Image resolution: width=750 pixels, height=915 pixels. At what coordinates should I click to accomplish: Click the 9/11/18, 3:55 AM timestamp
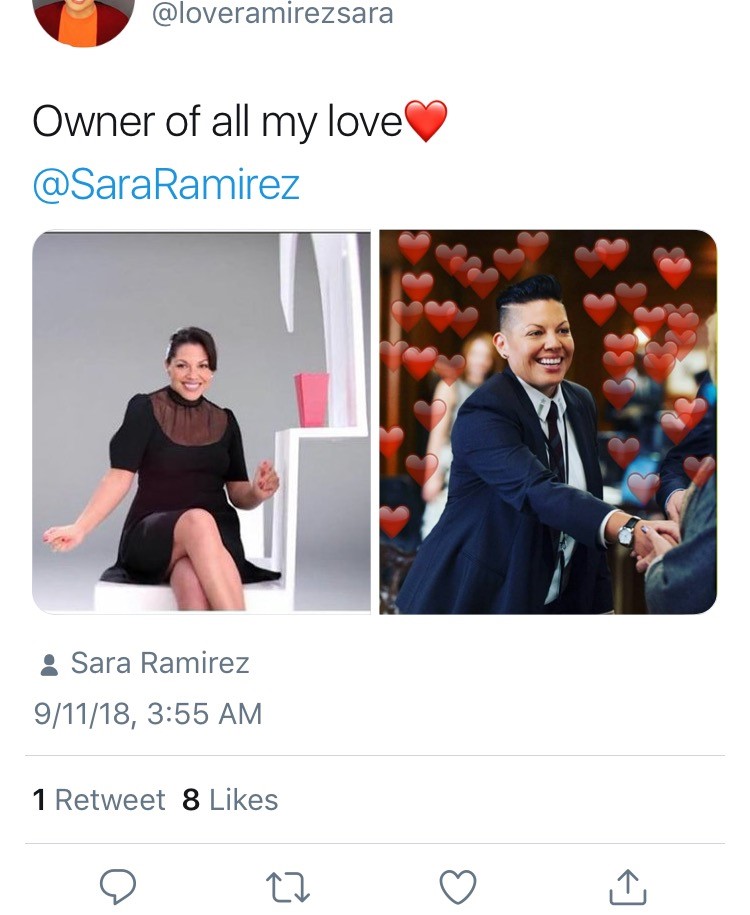click(148, 714)
